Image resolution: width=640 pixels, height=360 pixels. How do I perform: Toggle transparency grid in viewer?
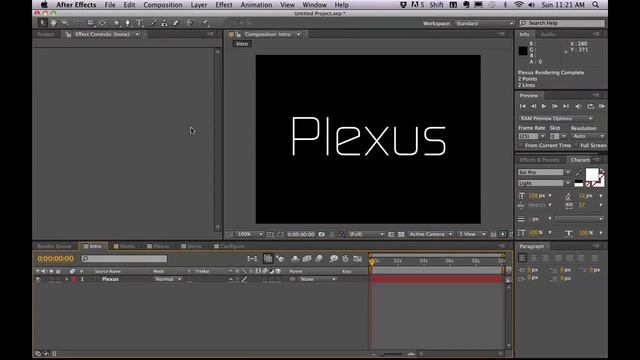(401, 234)
